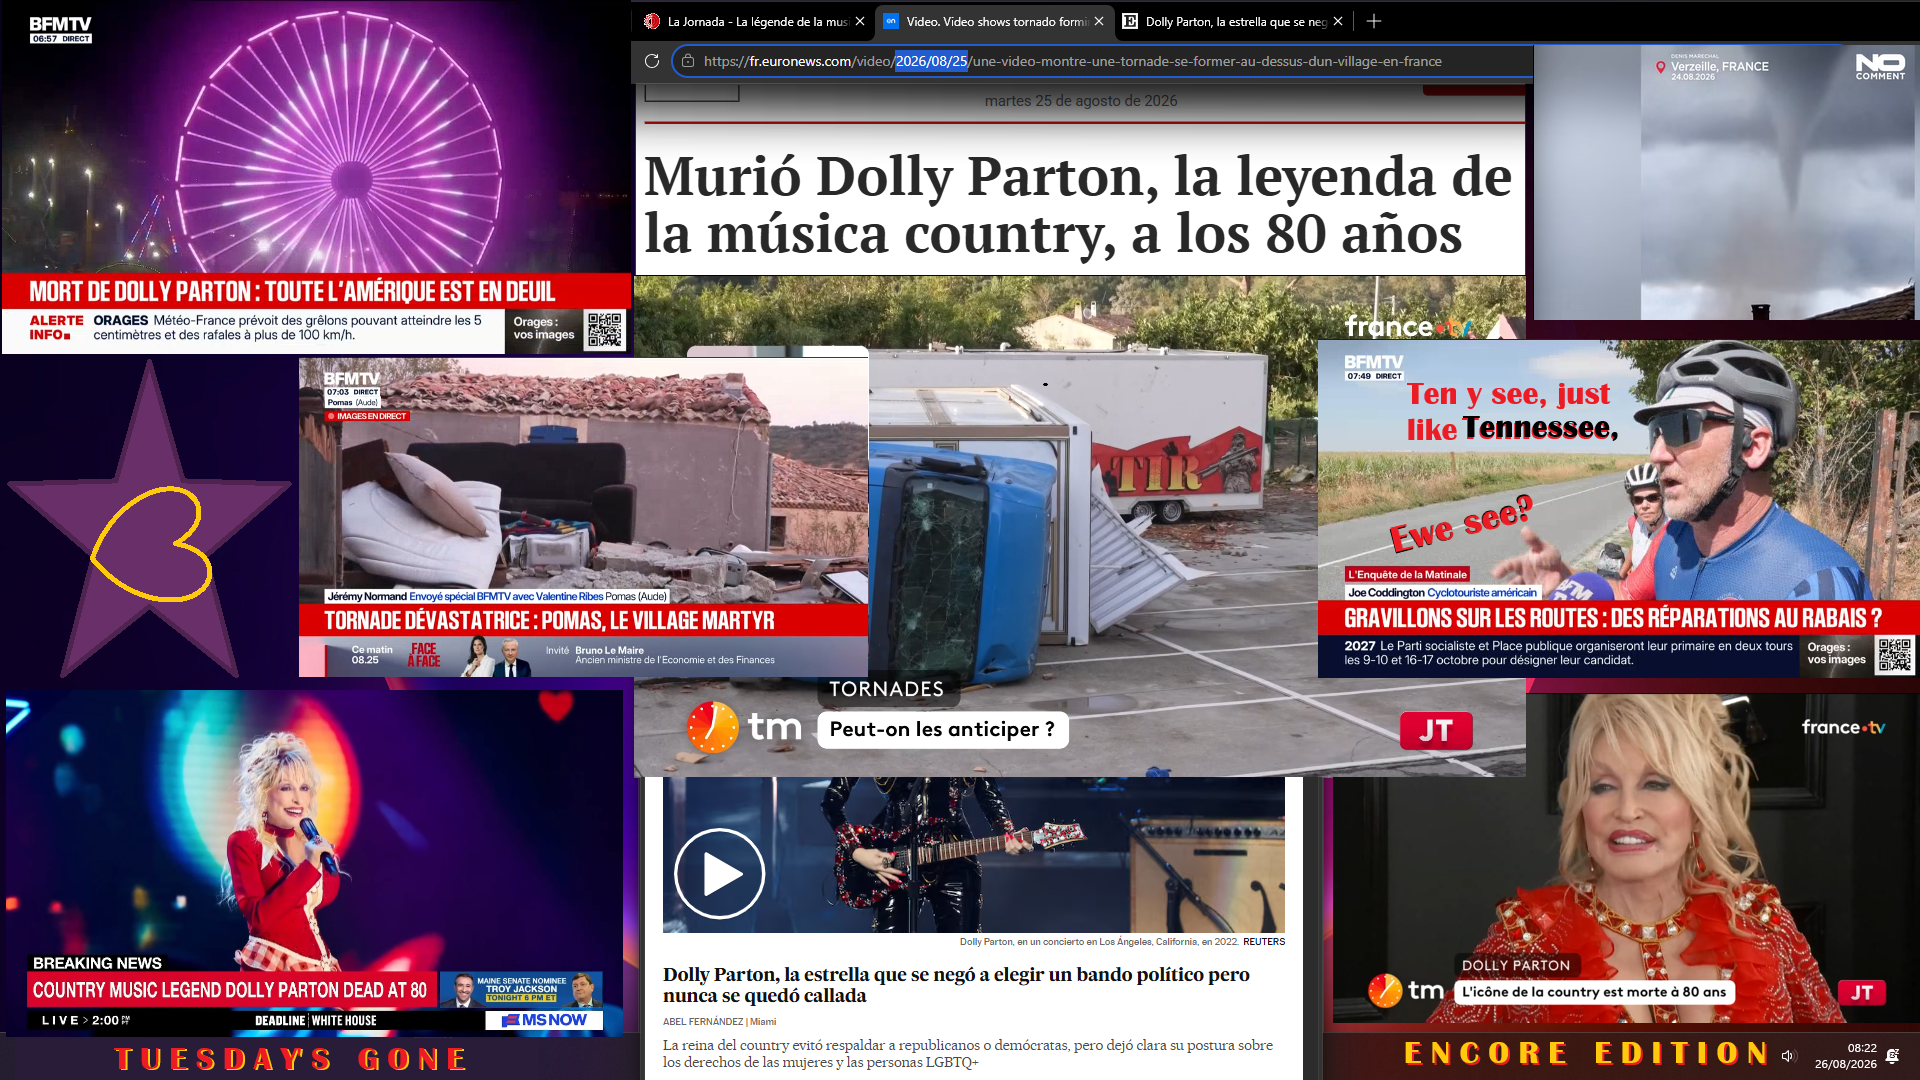Open the taskbar clock showing 08:22
The width and height of the screenshot is (1920, 1080).
(1846, 1056)
